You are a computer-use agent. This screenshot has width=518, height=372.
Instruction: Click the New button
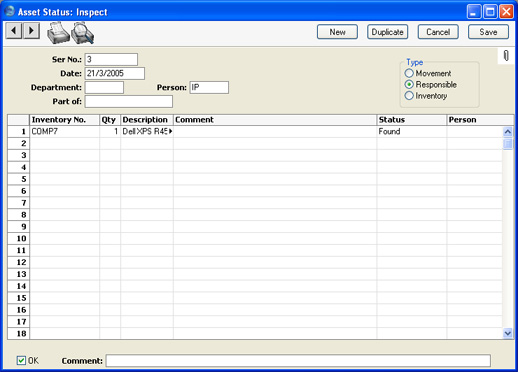click(337, 32)
